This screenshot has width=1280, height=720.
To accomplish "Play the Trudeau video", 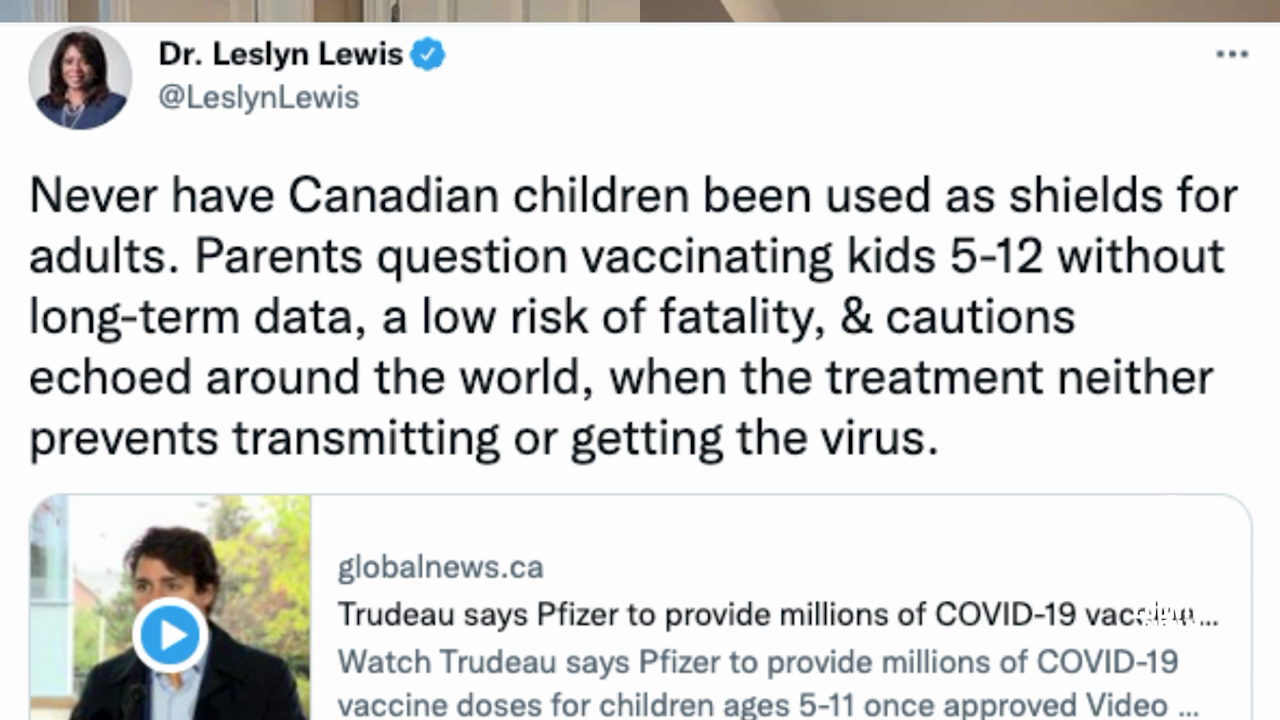I will point(170,635).
